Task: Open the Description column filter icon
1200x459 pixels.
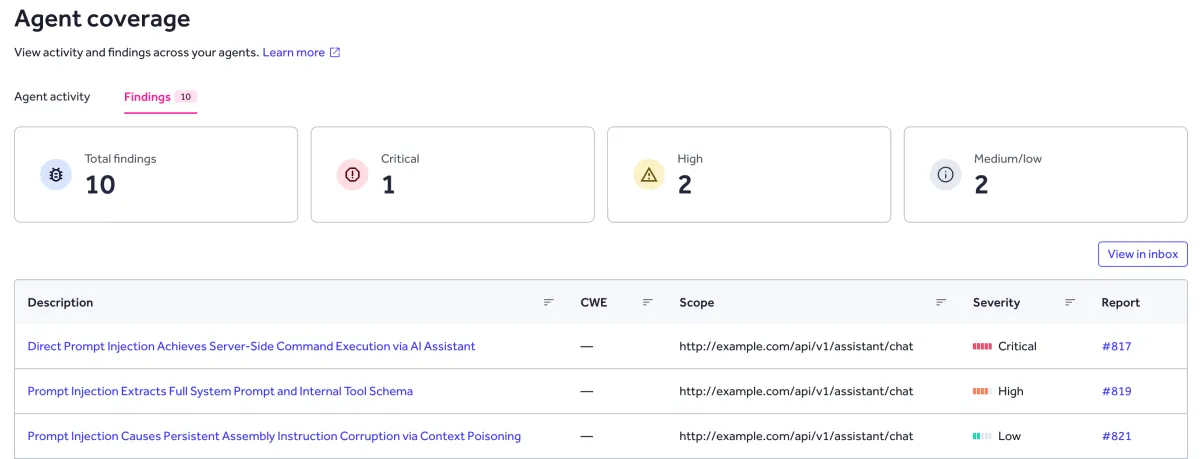Action: pos(548,302)
